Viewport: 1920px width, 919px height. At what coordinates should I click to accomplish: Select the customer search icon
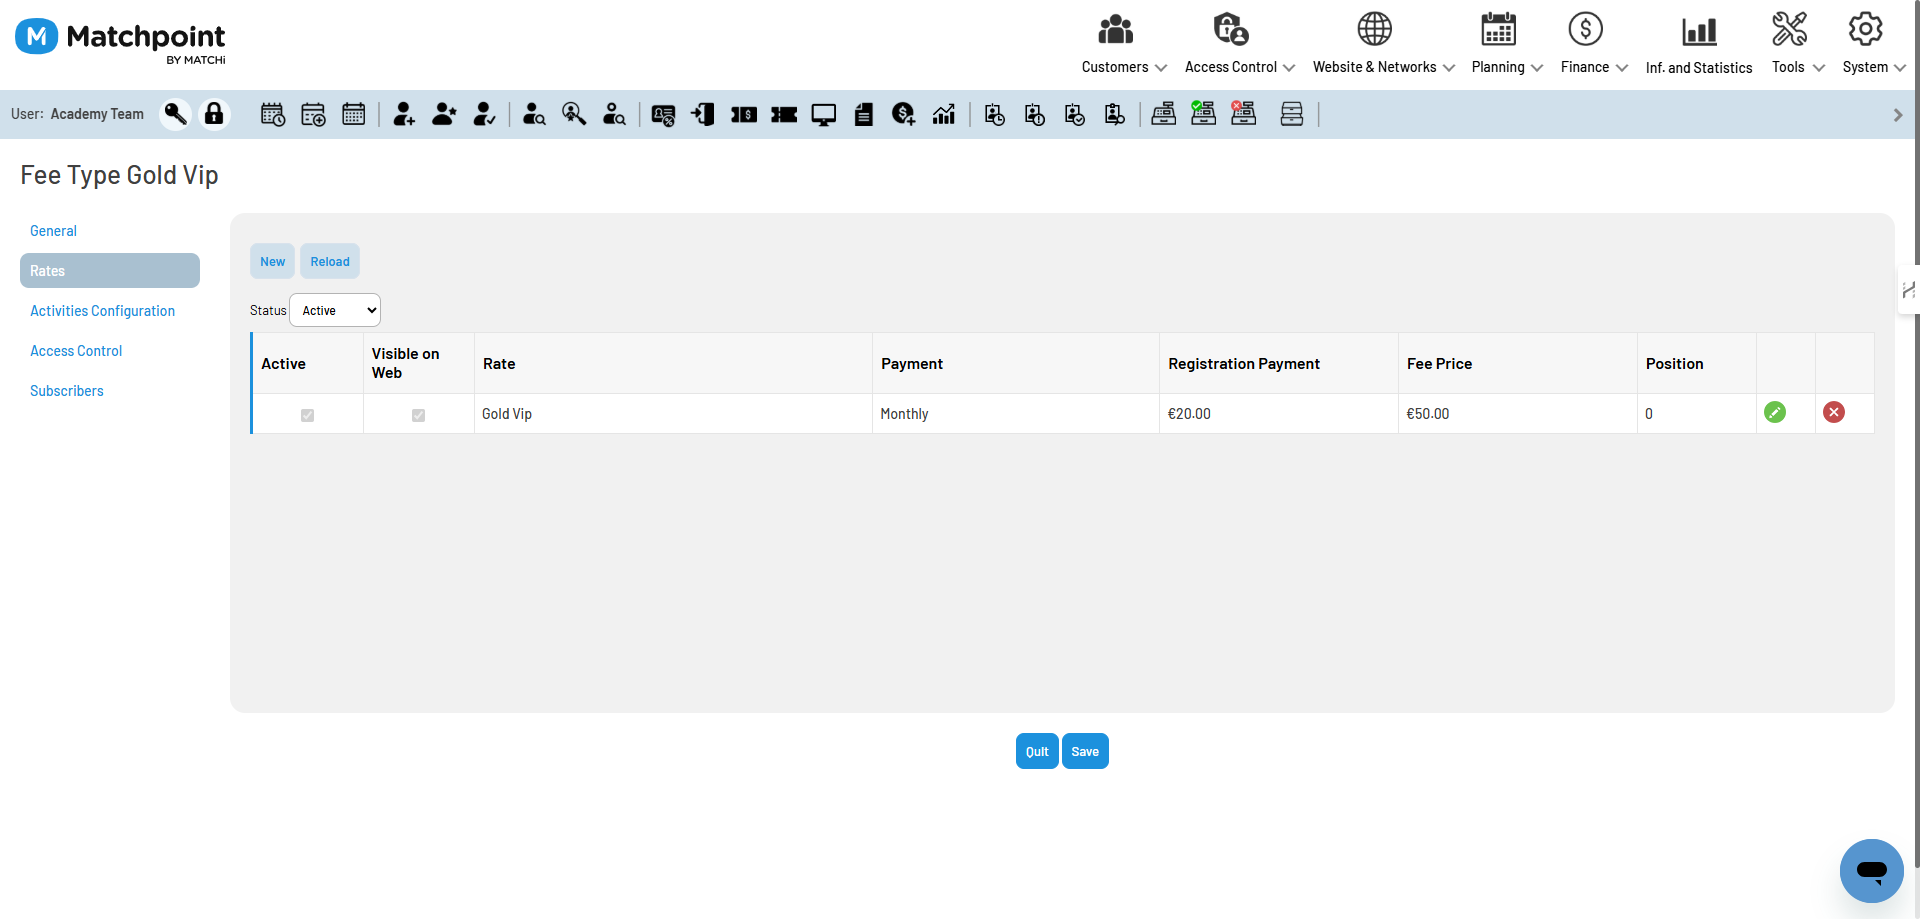coord(534,114)
